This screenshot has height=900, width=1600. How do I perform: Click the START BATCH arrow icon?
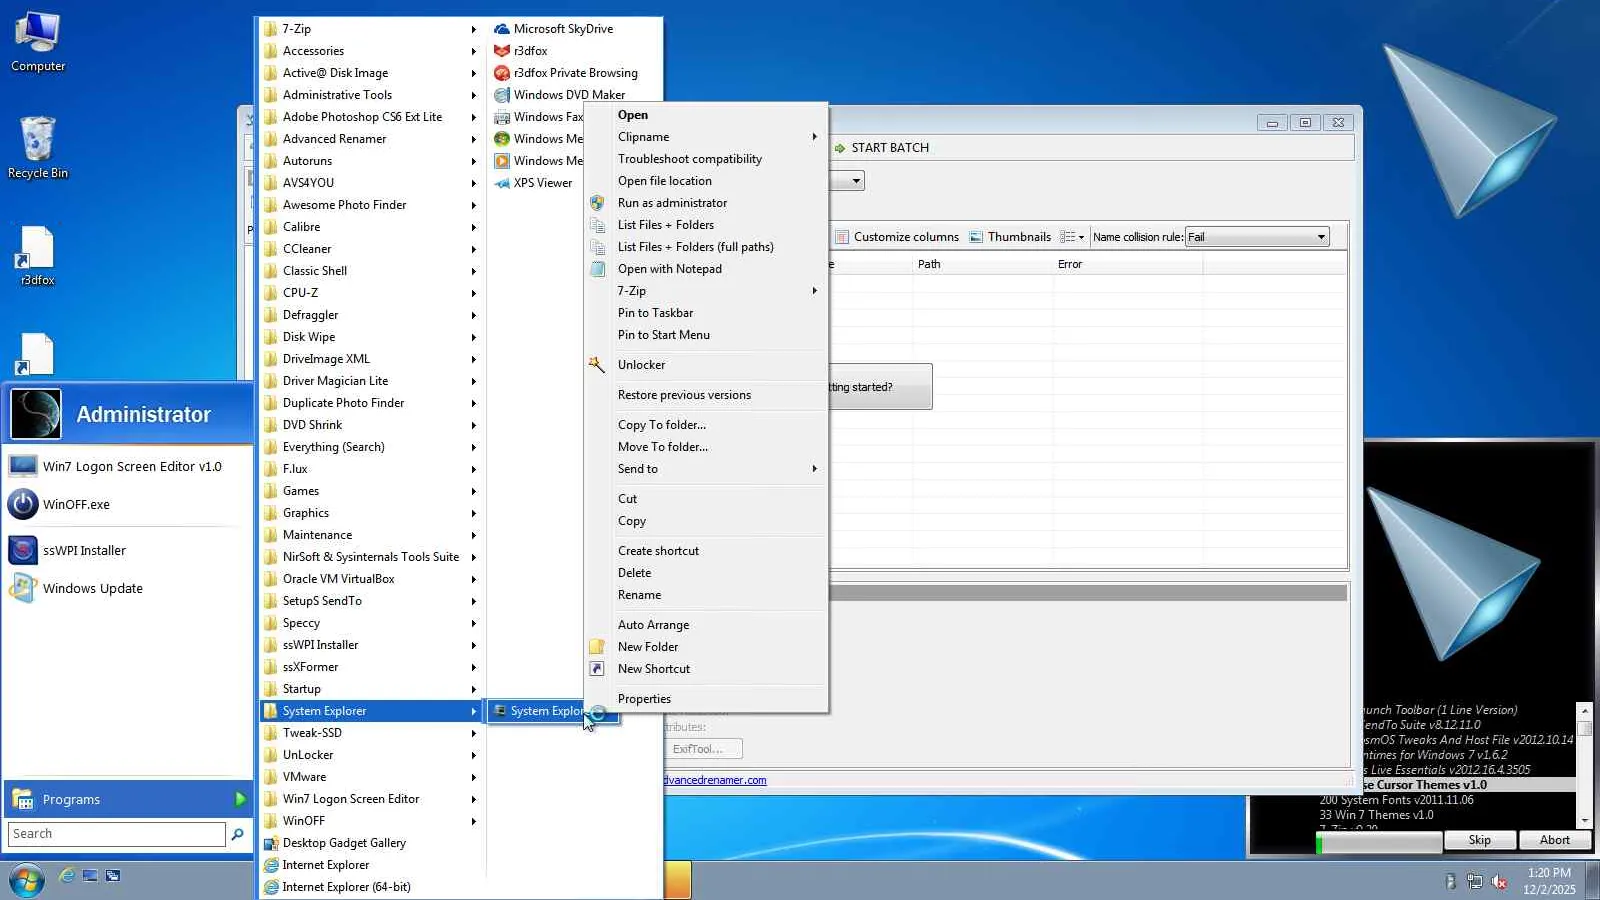click(840, 148)
